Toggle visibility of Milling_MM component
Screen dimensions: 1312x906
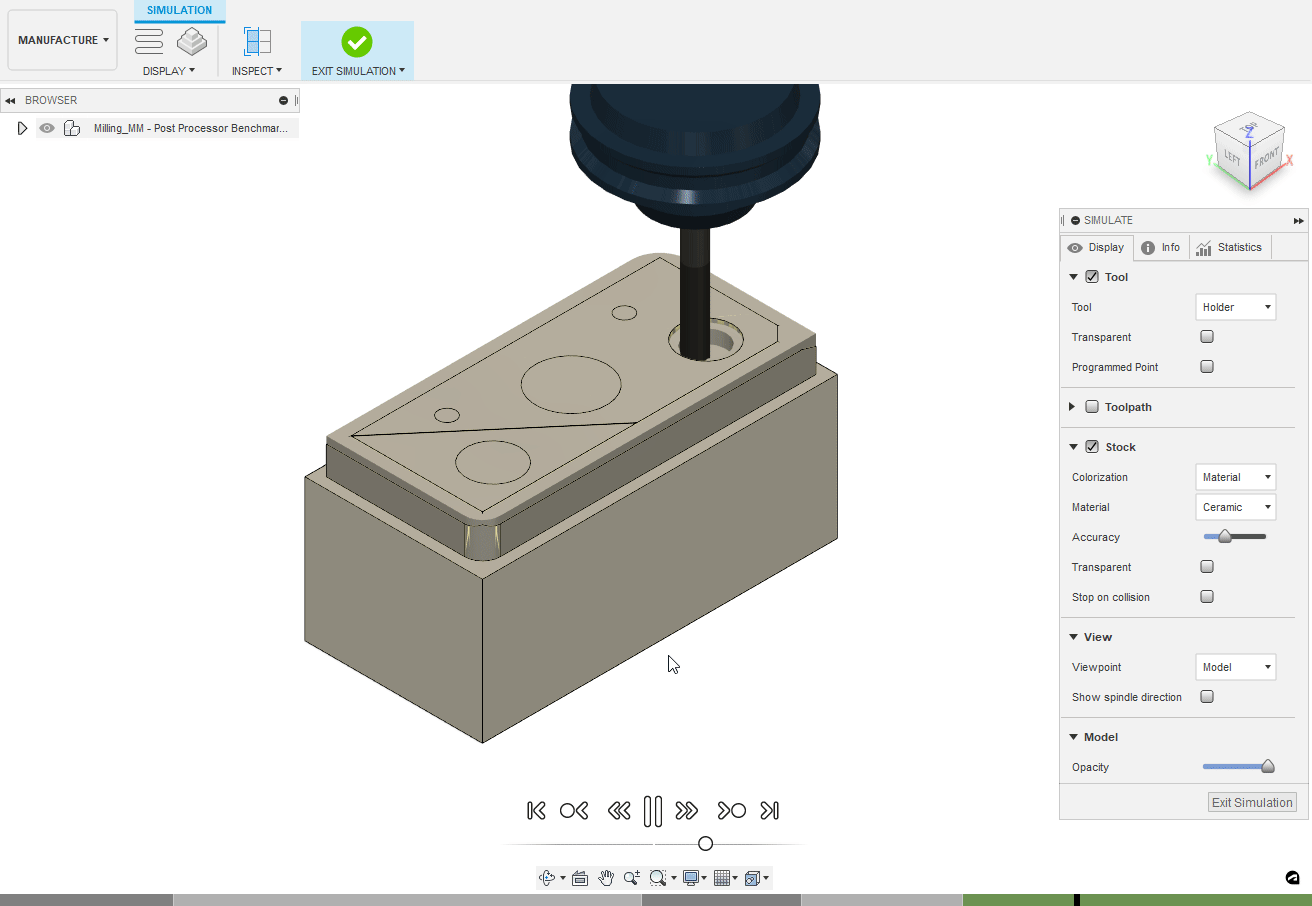(x=47, y=128)
